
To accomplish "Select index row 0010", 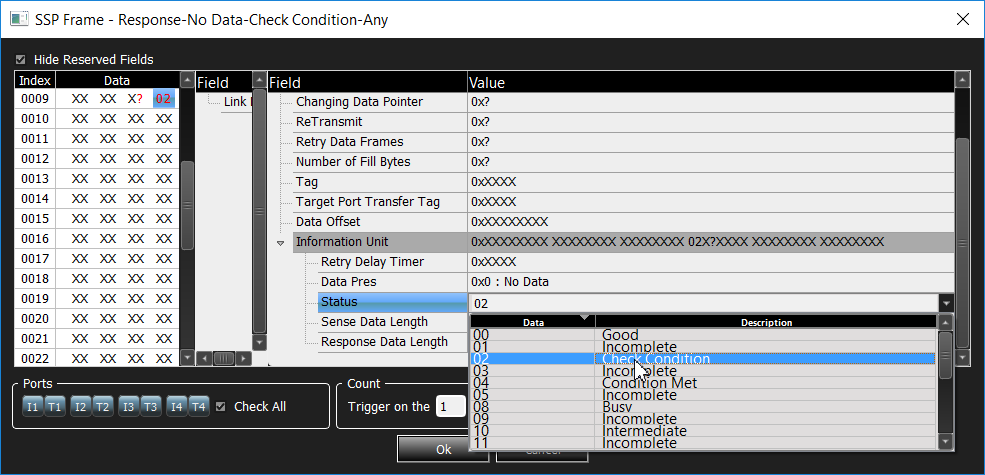I will point(35,119).
